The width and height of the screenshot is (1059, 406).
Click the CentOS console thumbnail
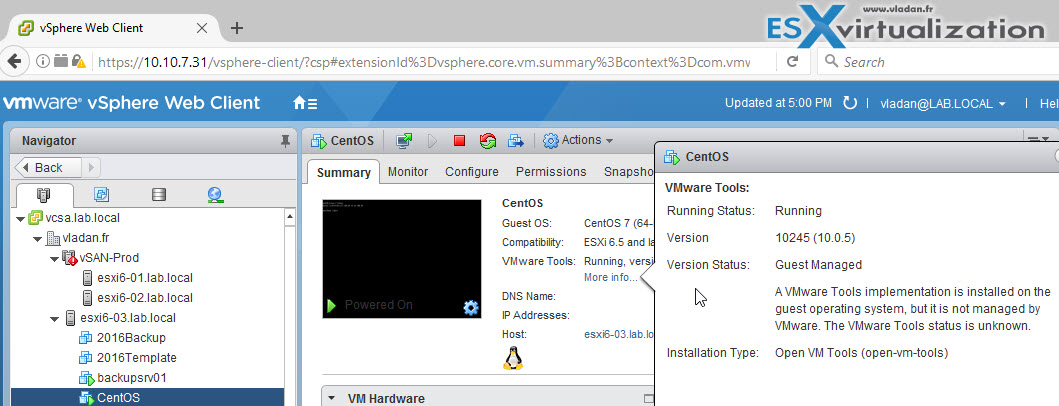[x=402, y=259]
